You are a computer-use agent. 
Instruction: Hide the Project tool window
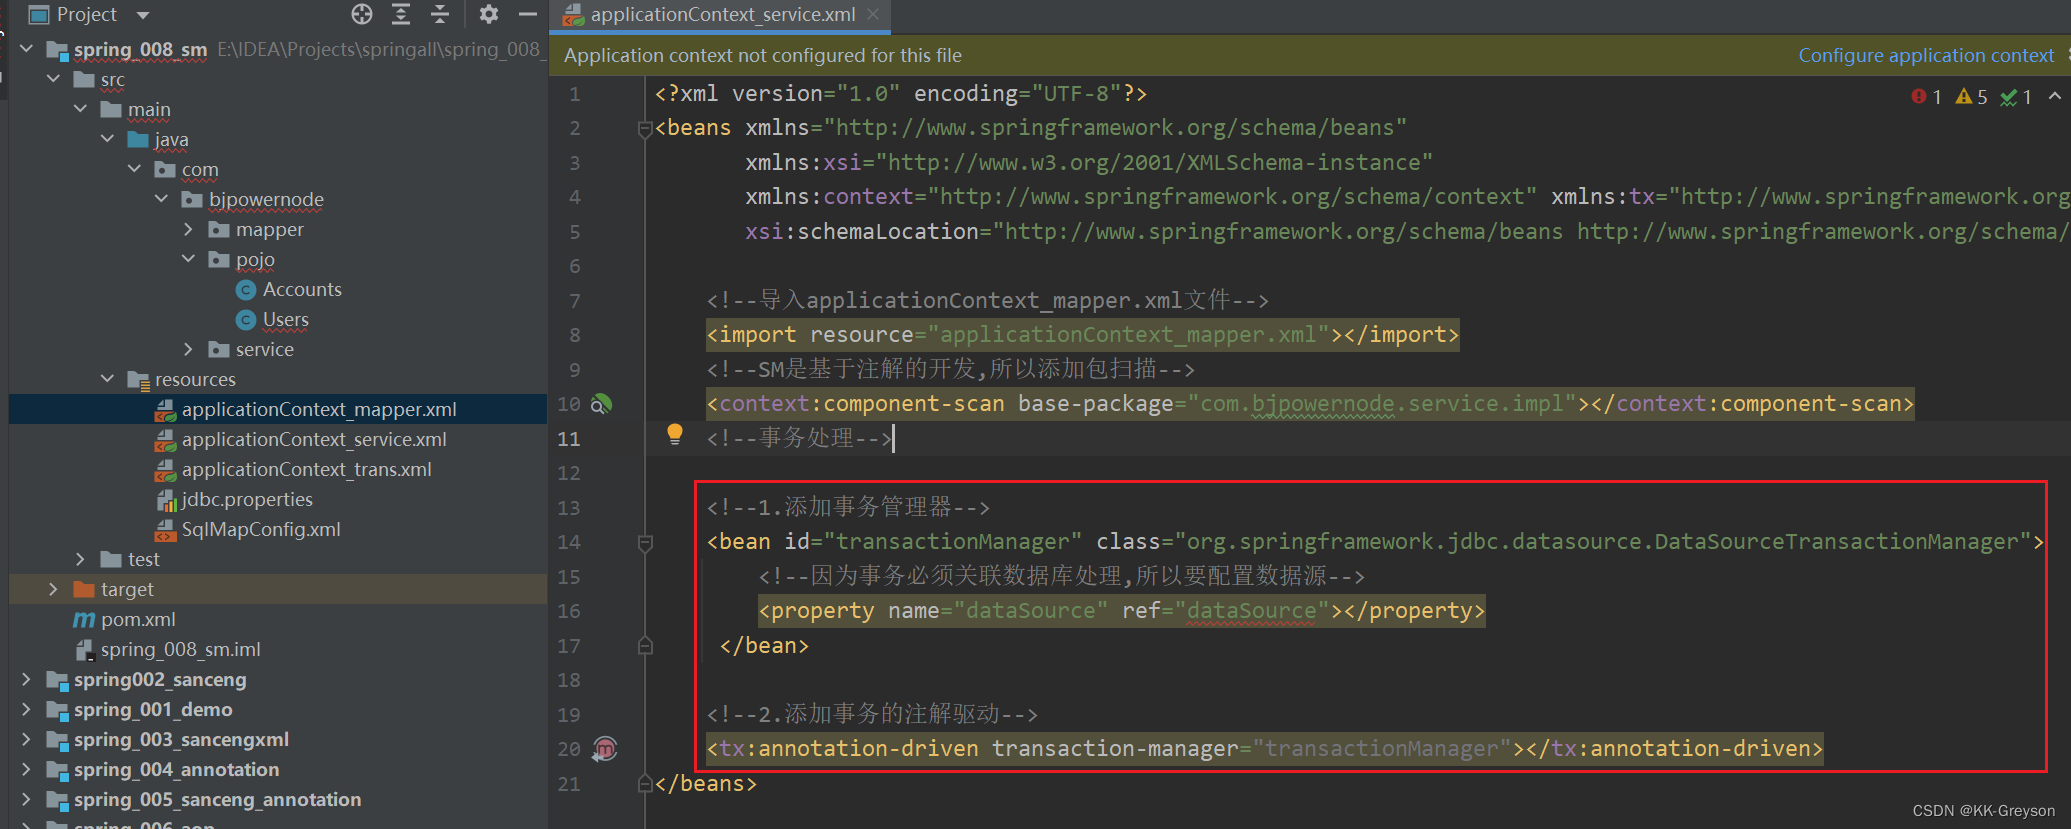tap(528, 14)
